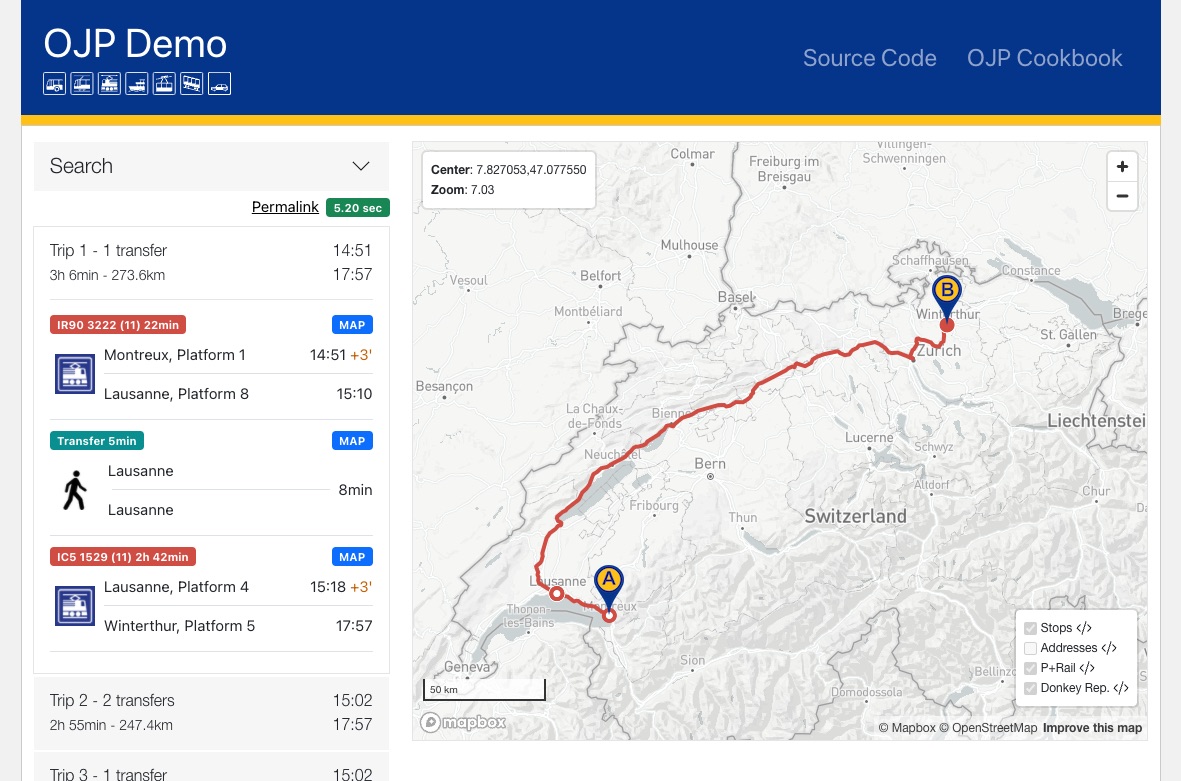Click the IR90 3222 (11) 22min badge

coord(117,325)
